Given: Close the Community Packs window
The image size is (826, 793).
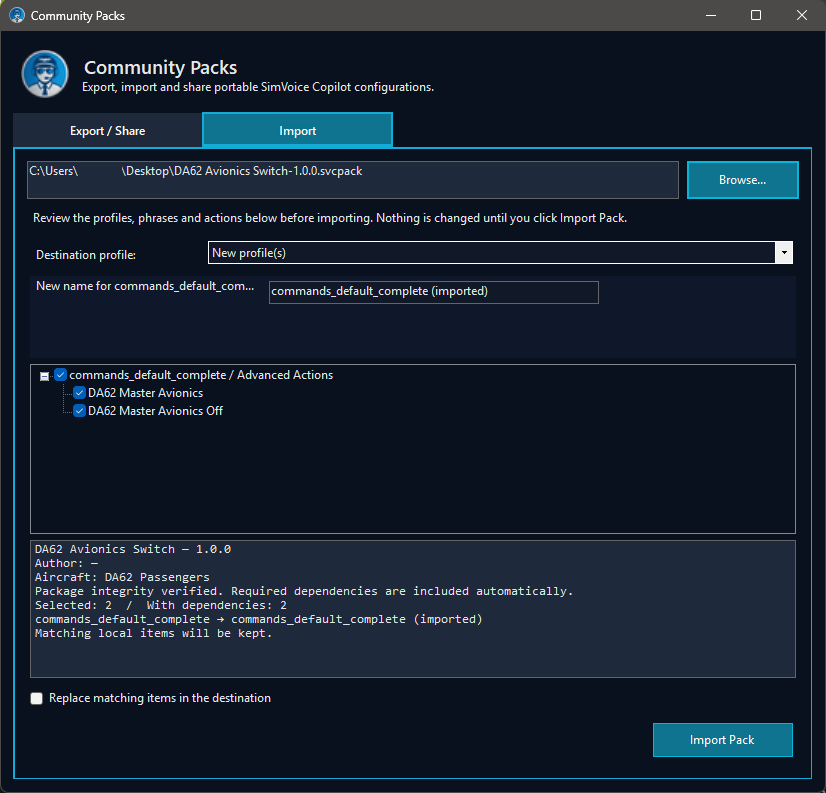Looking at the screenshot, I should 801,15.
